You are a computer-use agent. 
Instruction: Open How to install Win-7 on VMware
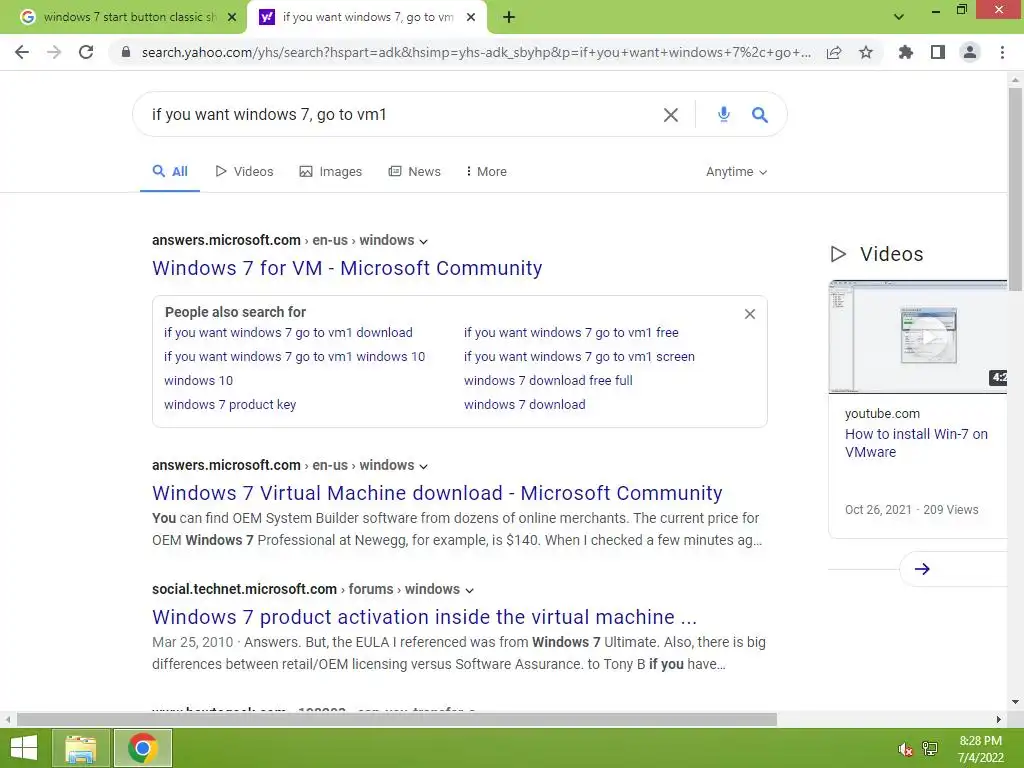(x=916, y=443)
